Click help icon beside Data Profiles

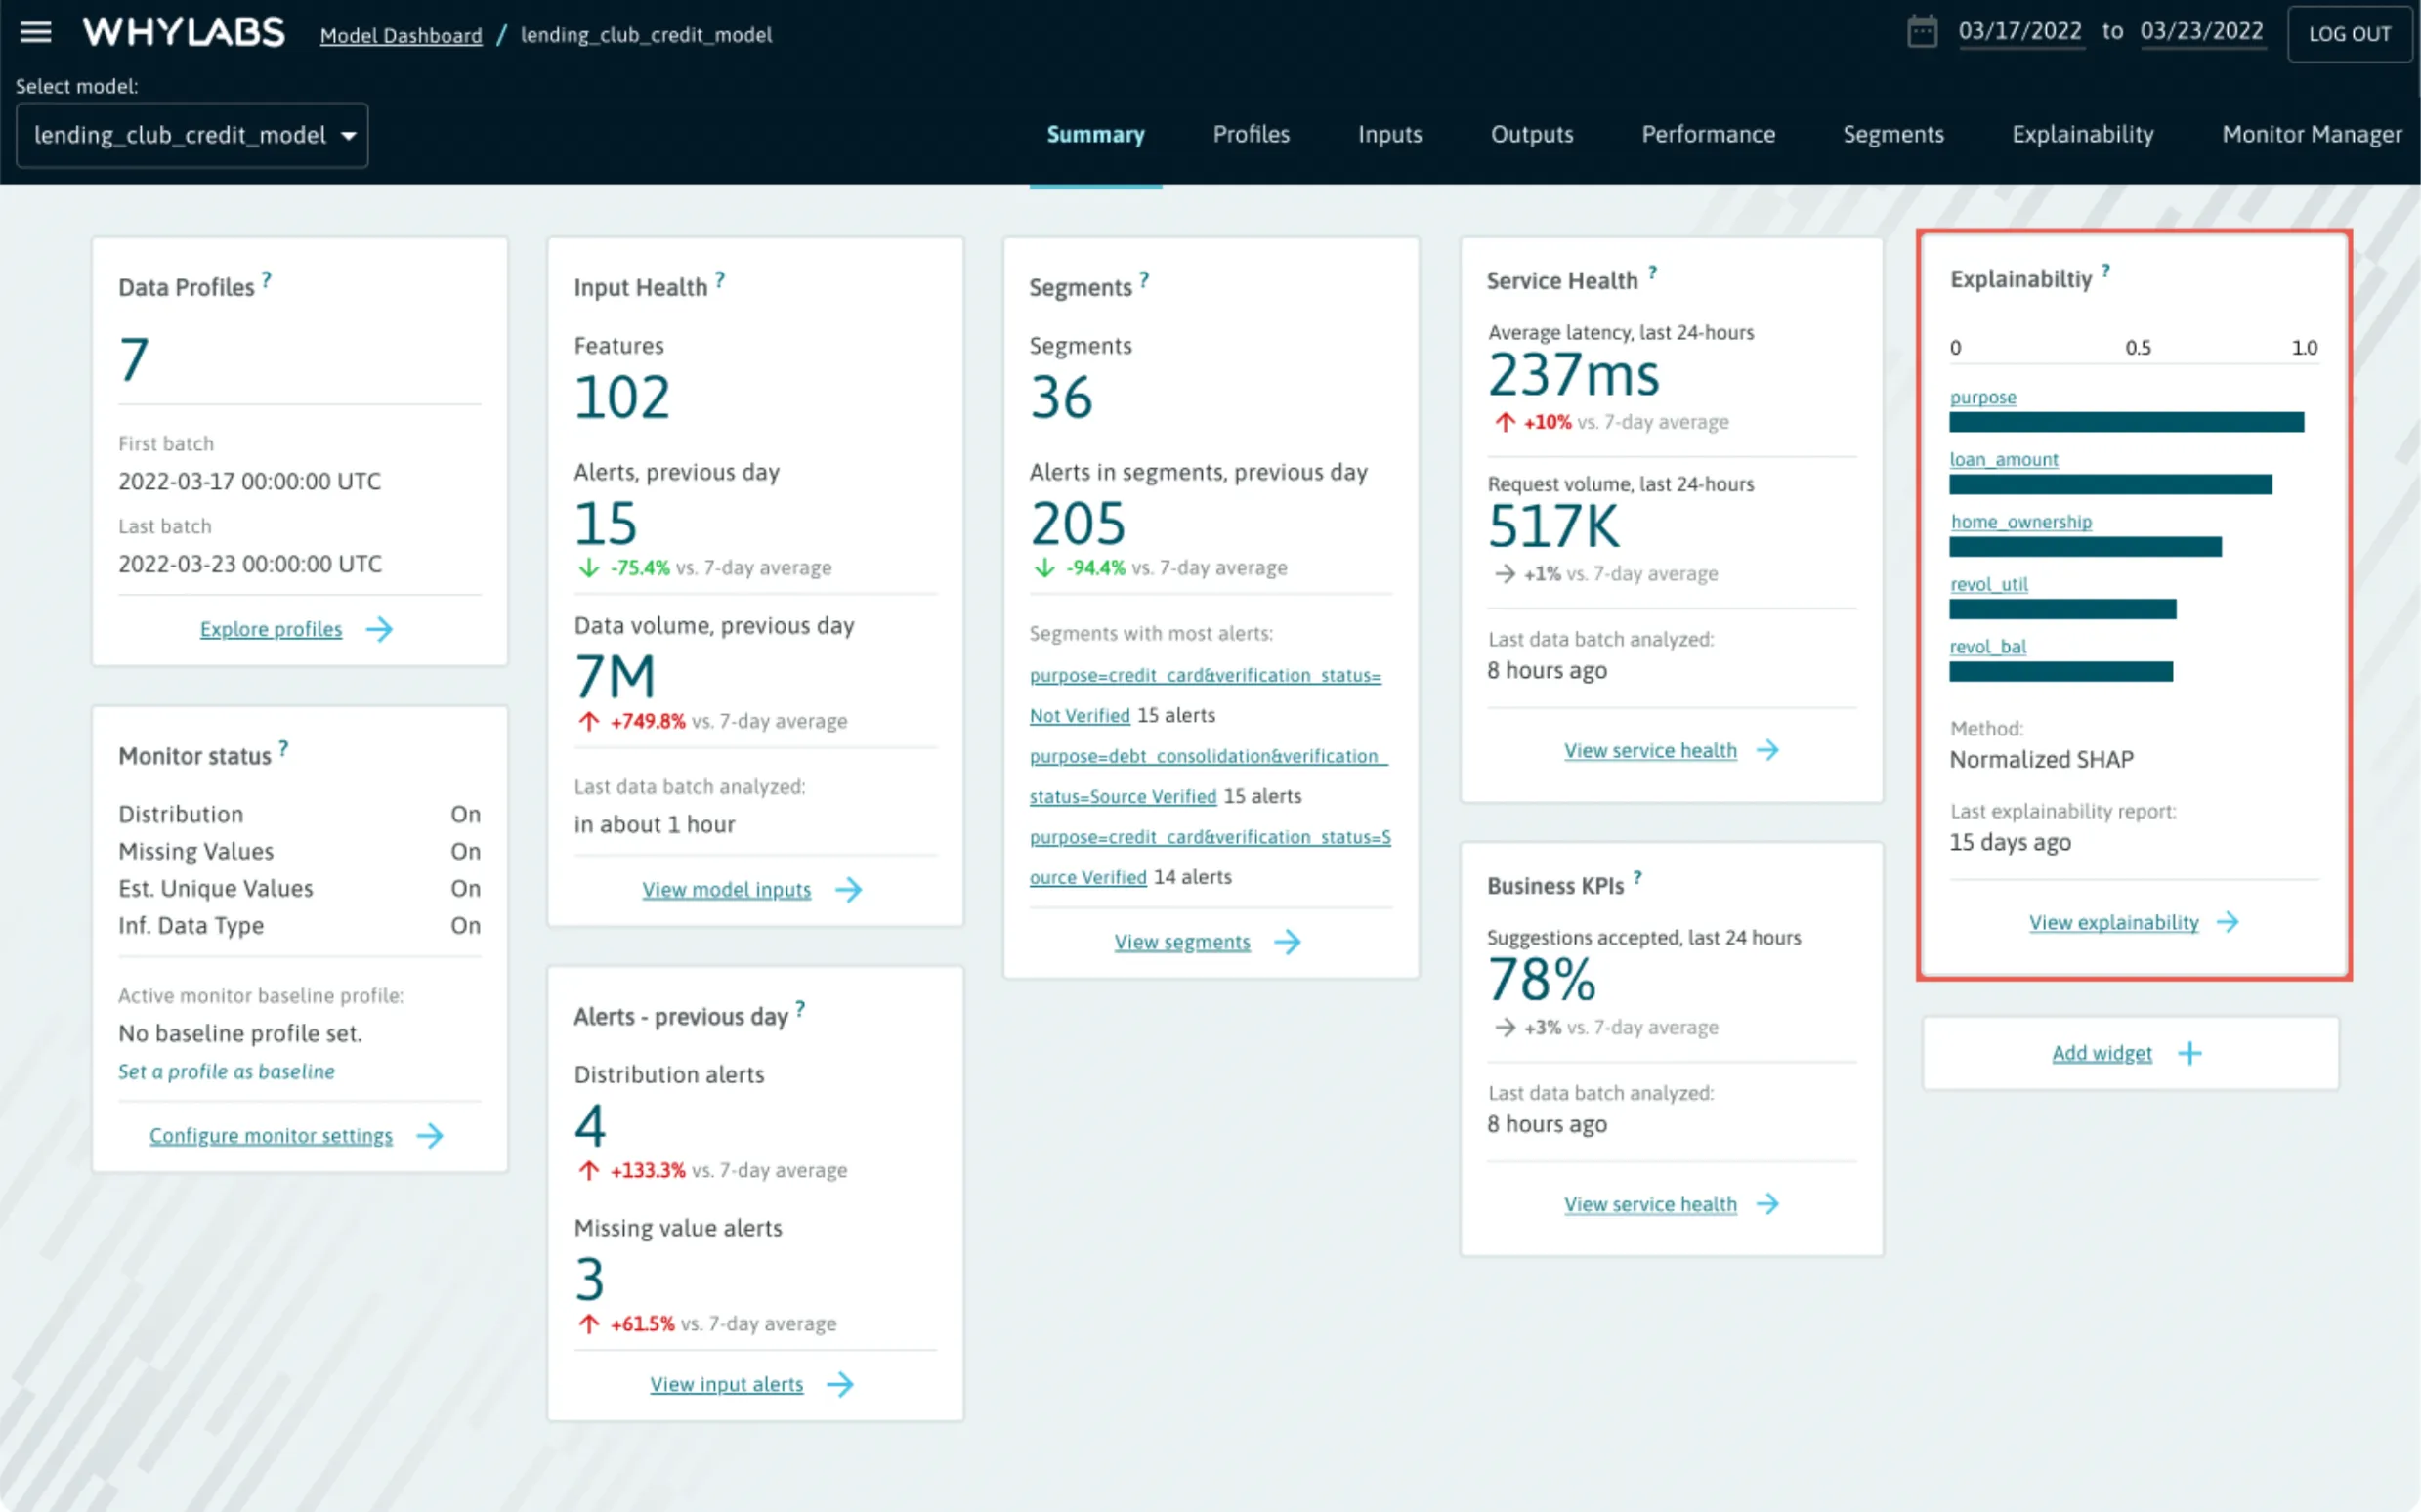[x=267, y=280]
